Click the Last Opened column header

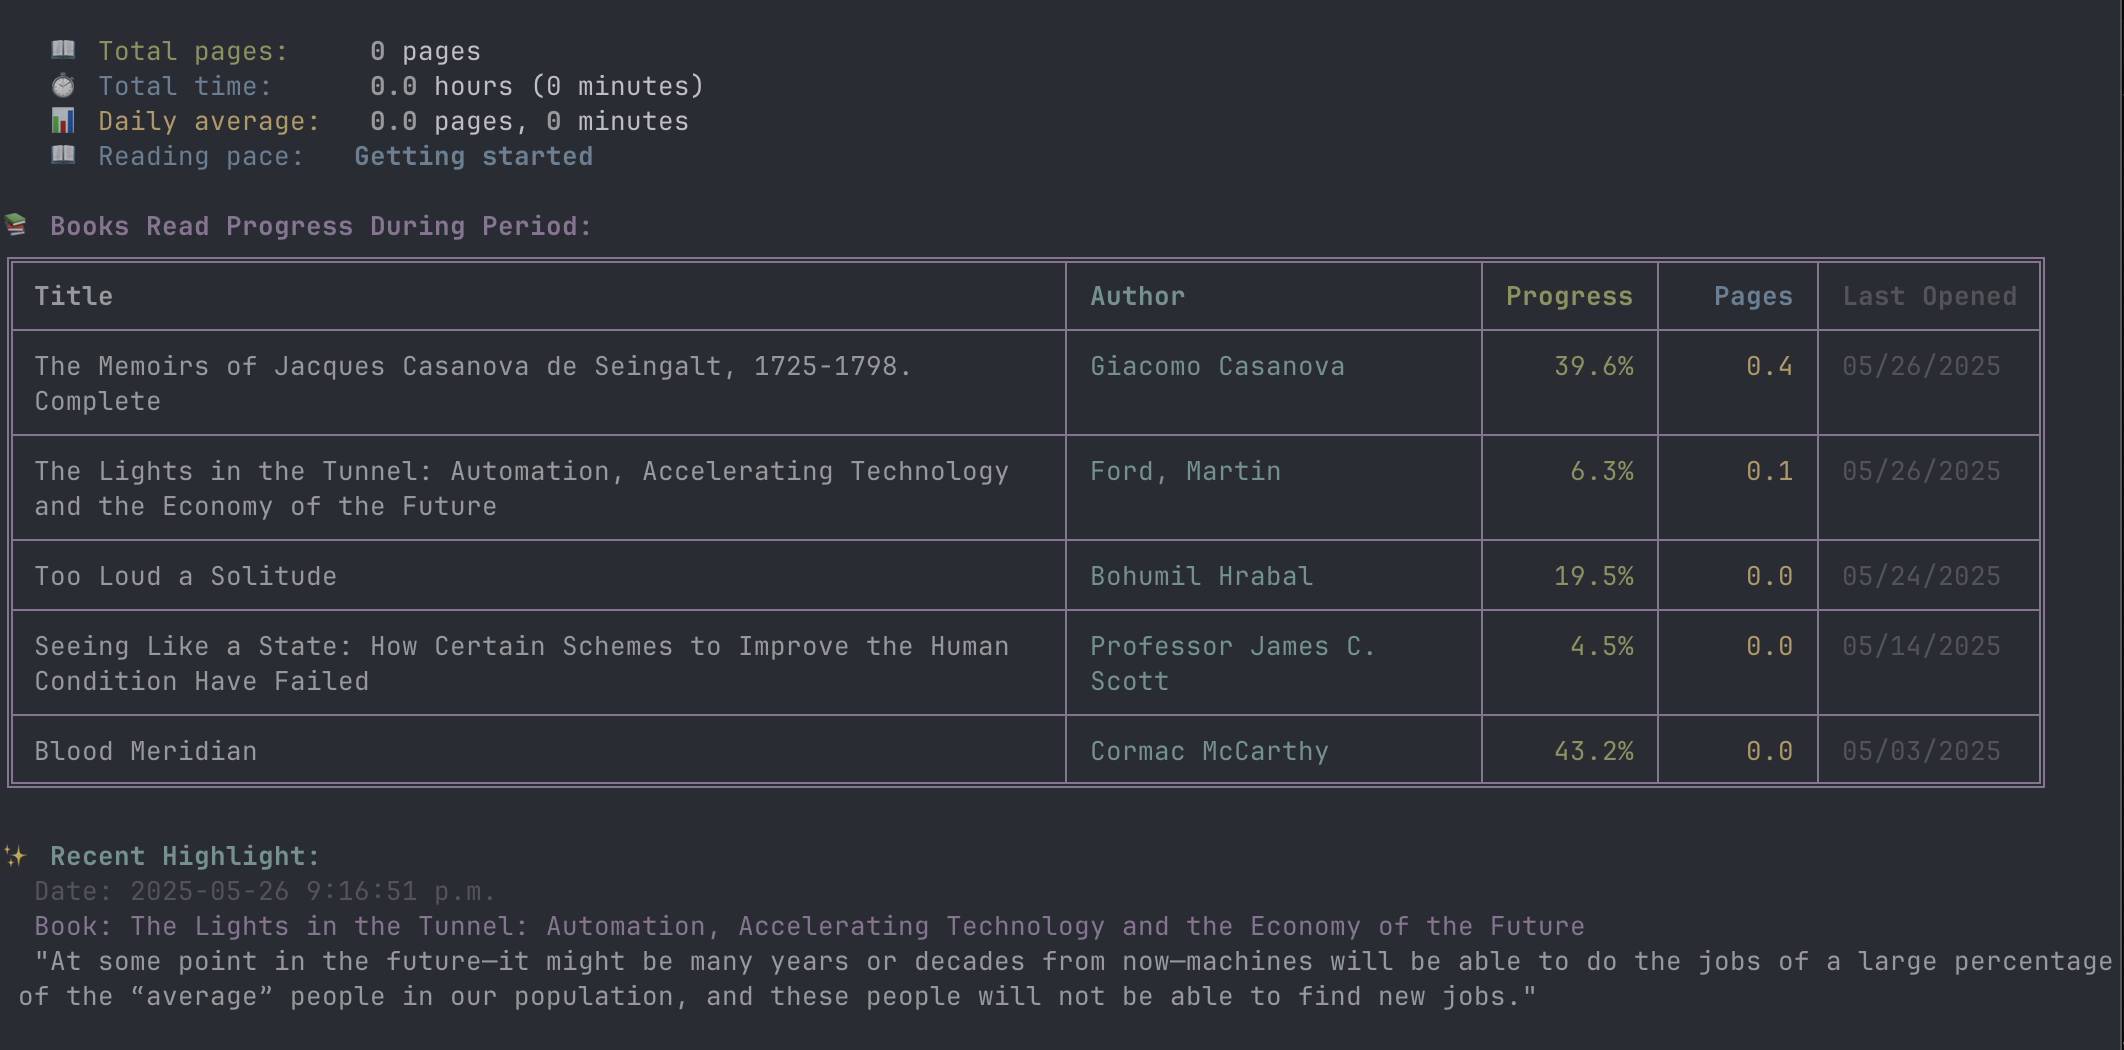click(1929, 296)
